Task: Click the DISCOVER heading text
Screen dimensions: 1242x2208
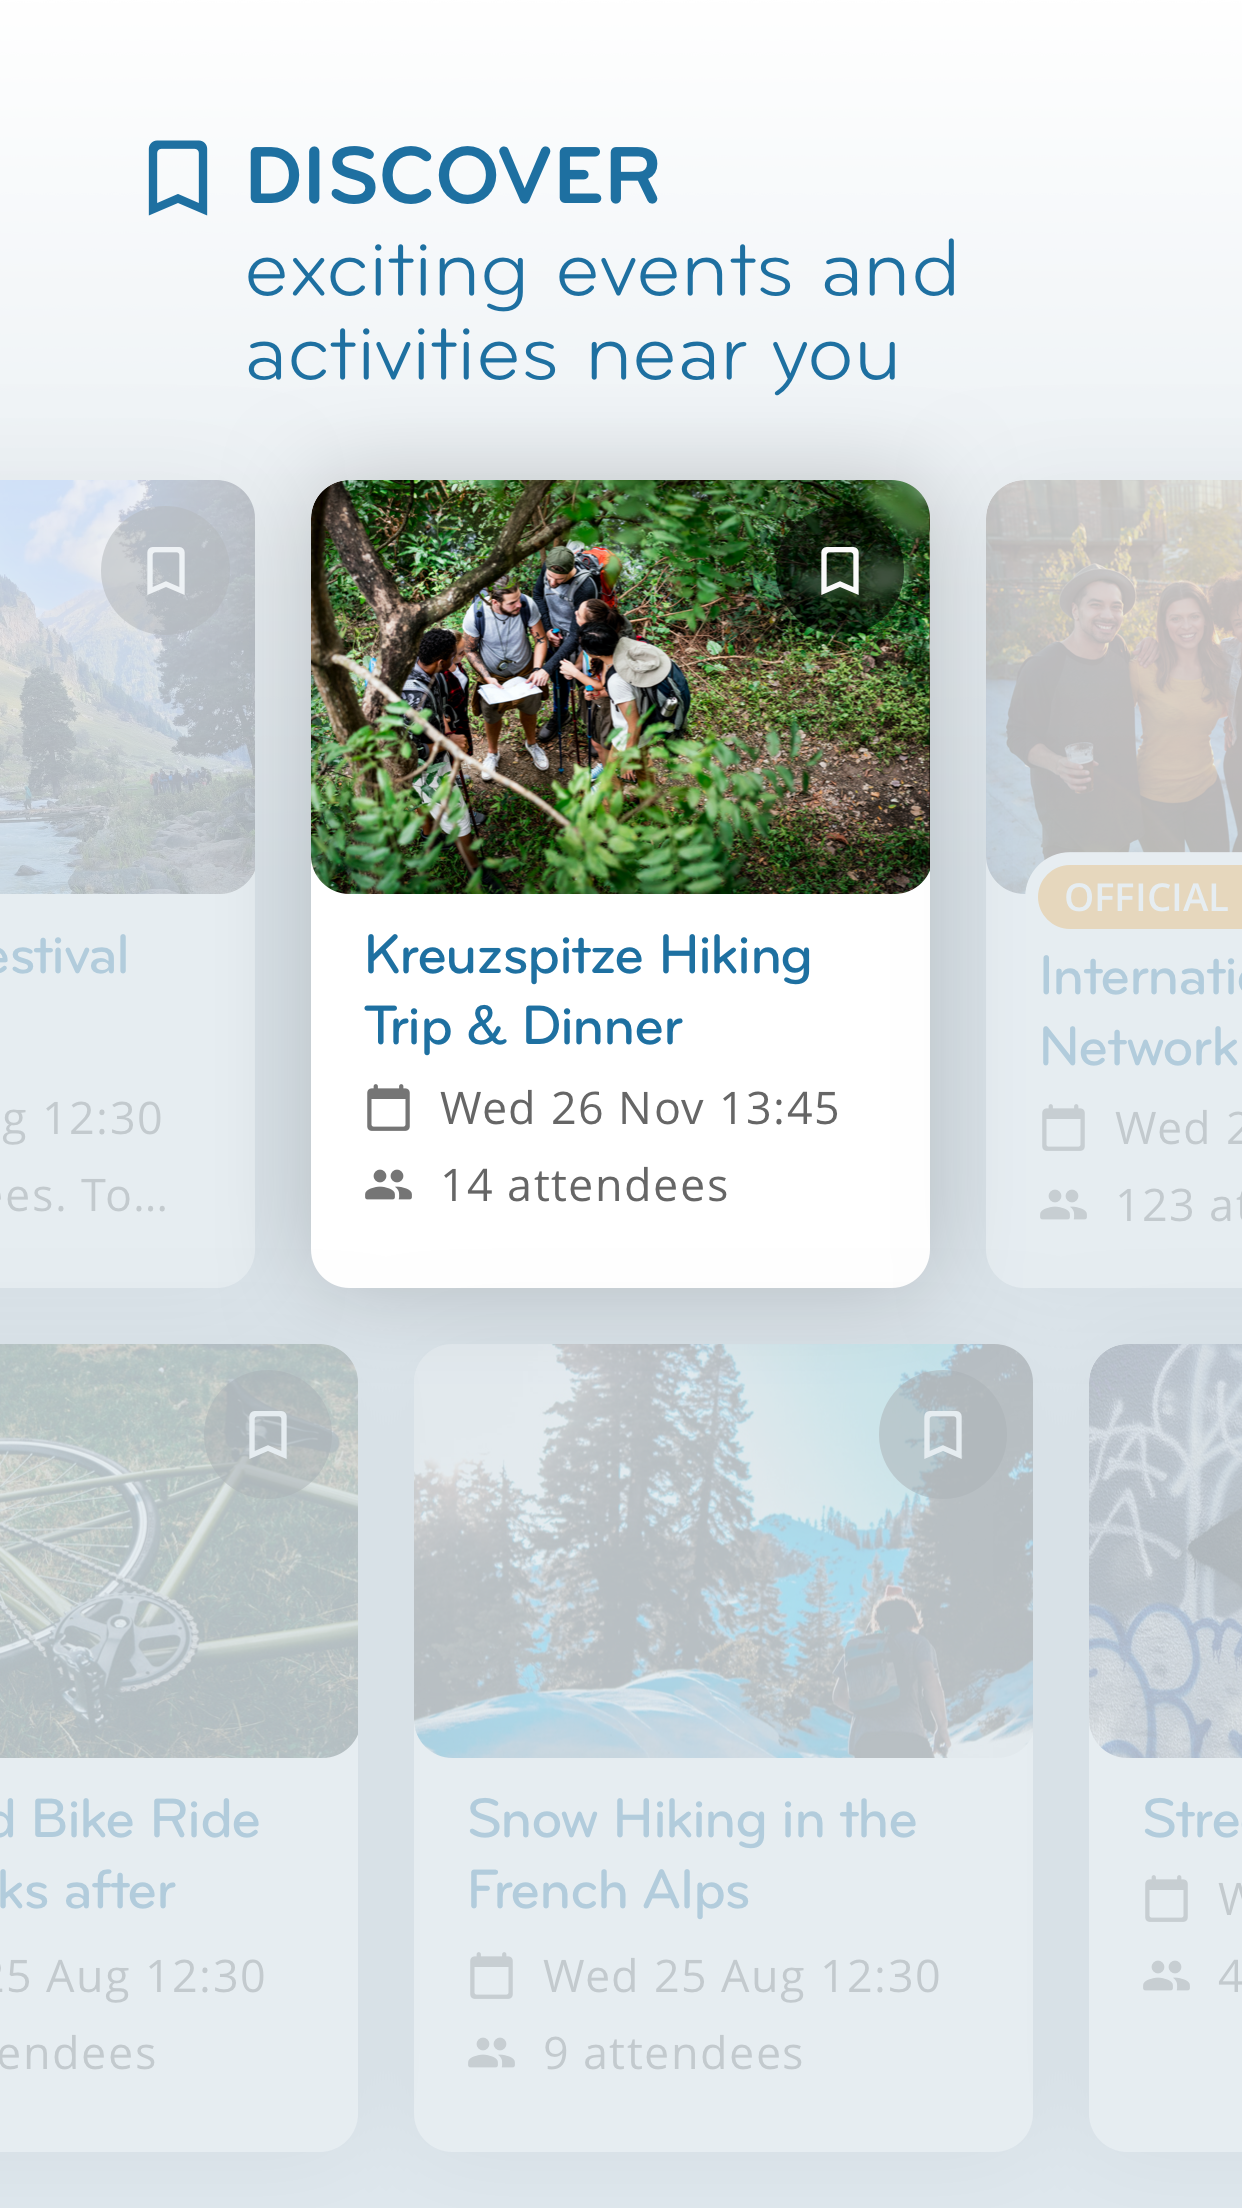Action: [x=453, y=176]
